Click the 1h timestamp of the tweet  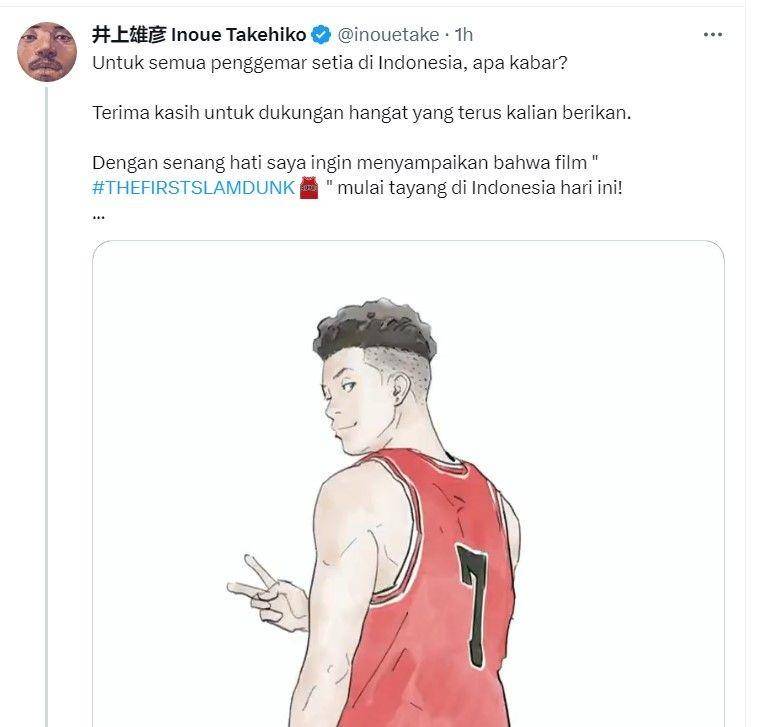point(464,35)
